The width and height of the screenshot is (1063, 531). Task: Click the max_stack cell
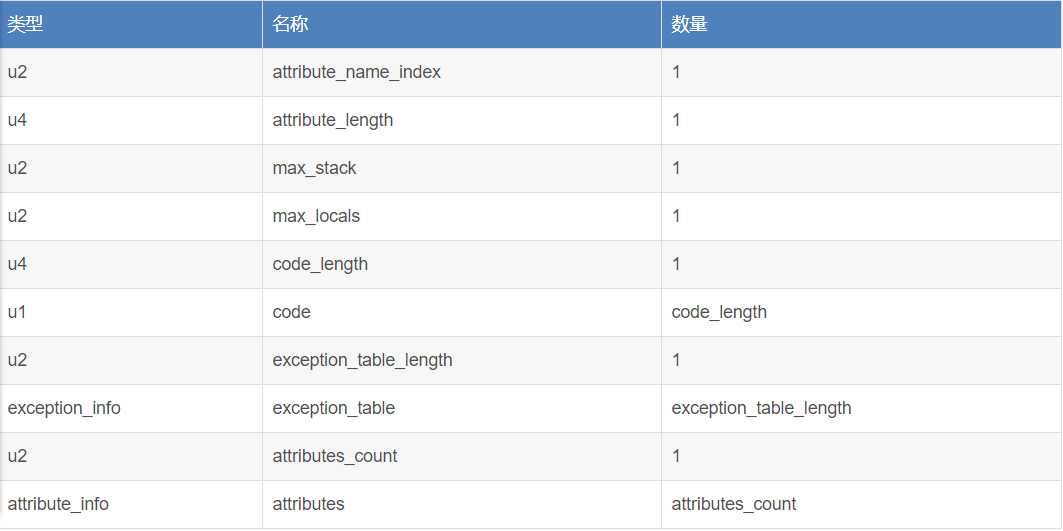click(x=314, y=168)
